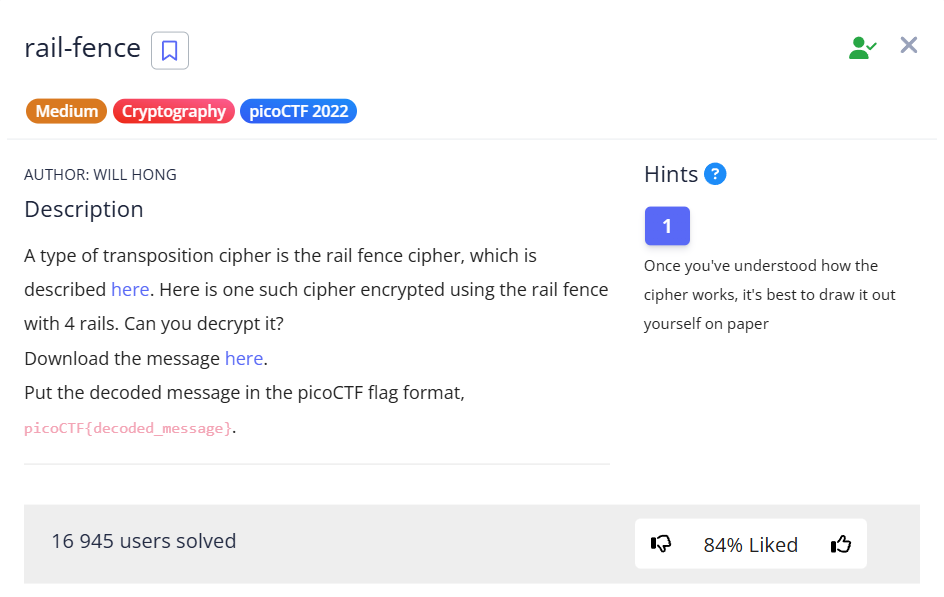Click the rail-fence challenge title
This screenshot has height=597, width=944.
tap(82, 47)
